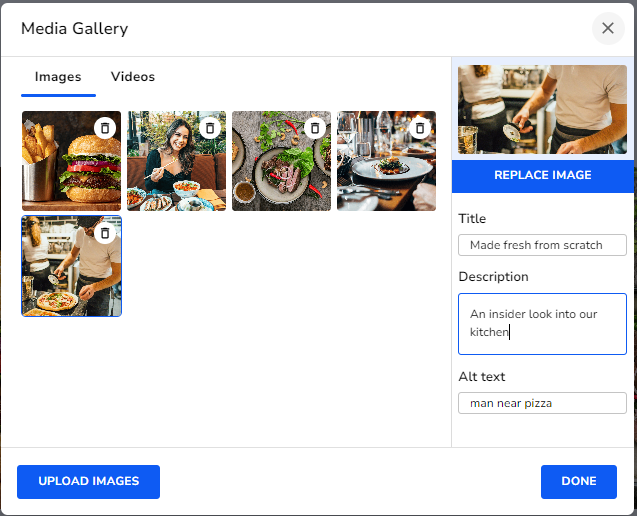Delete the selected pizza kitchen image
The height and width of the screenshot is (516, 637).
coord(105,233)
